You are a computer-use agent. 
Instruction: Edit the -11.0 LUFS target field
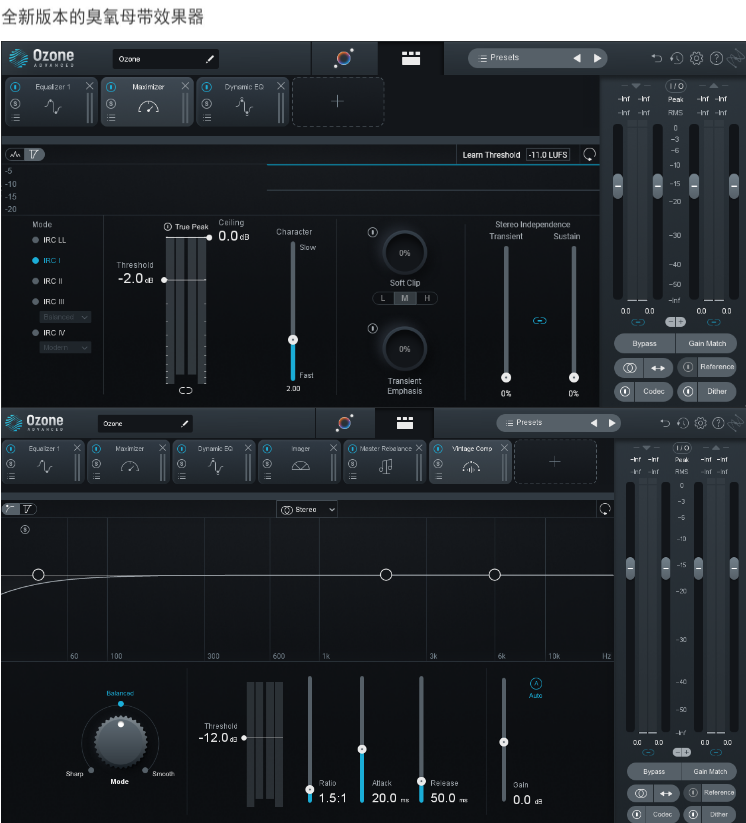click(x=548, y=155)
